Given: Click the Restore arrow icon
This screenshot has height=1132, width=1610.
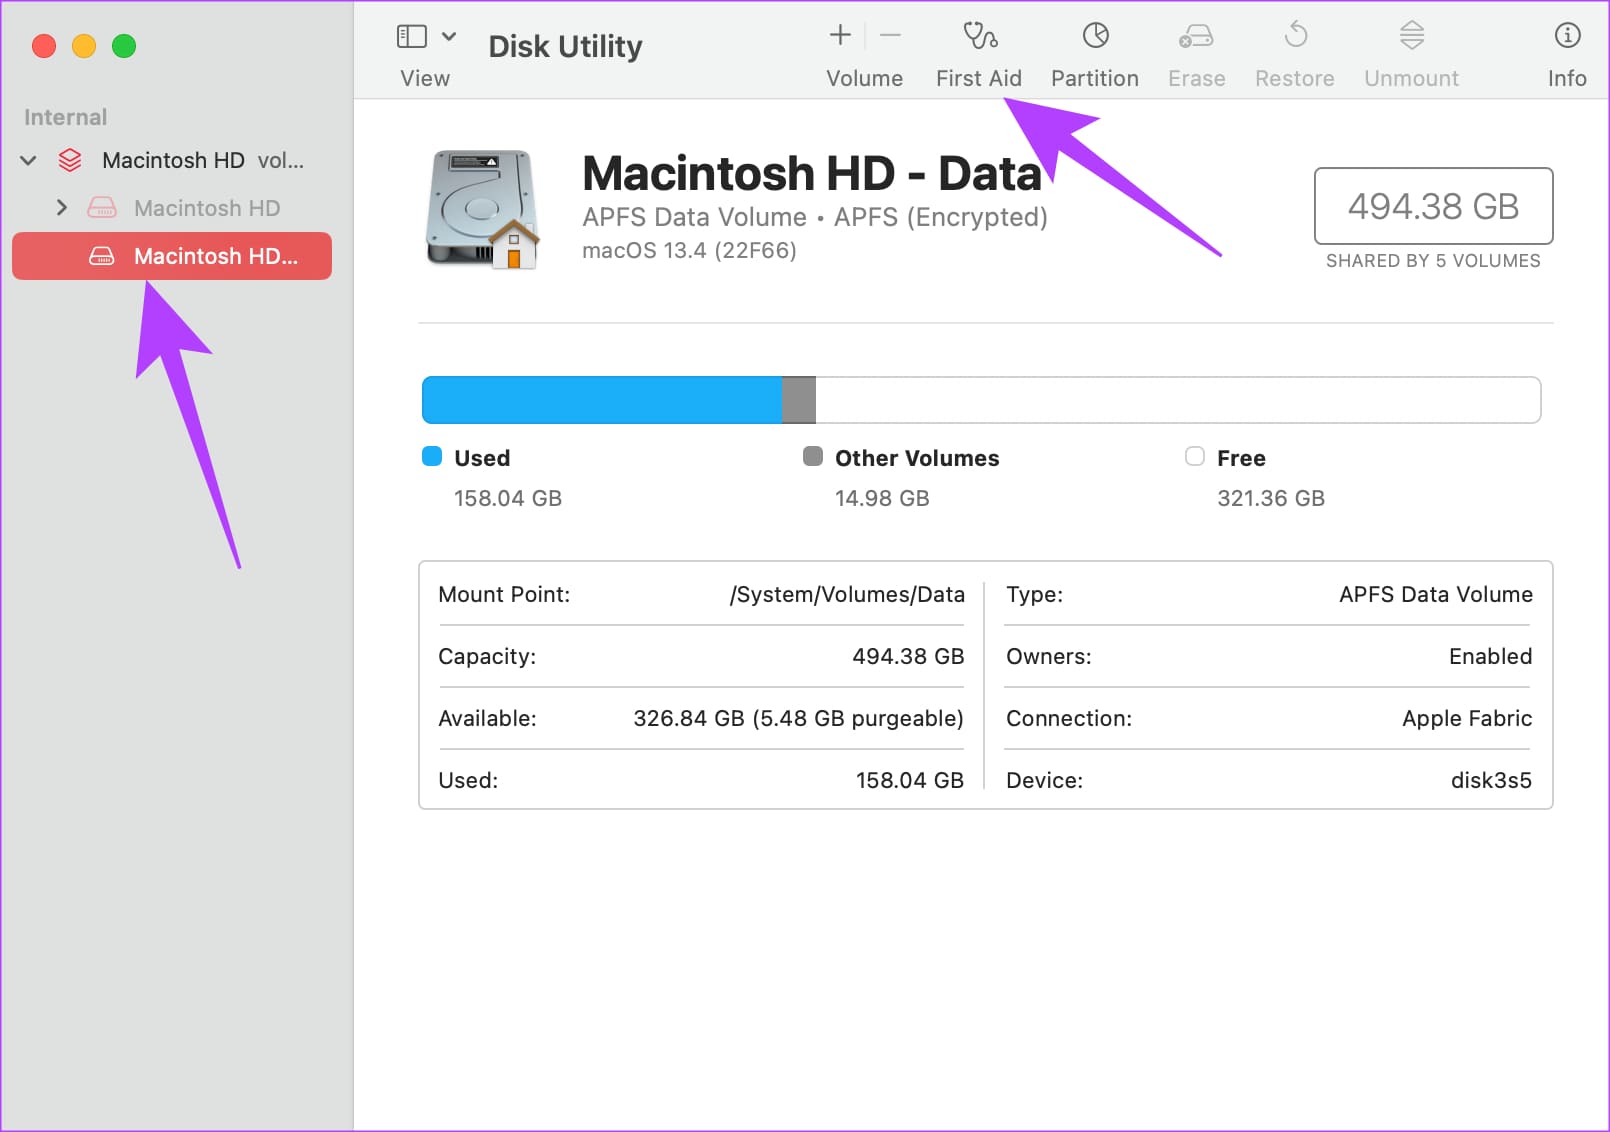Looking at the screenshot, I should (1295, 37).
